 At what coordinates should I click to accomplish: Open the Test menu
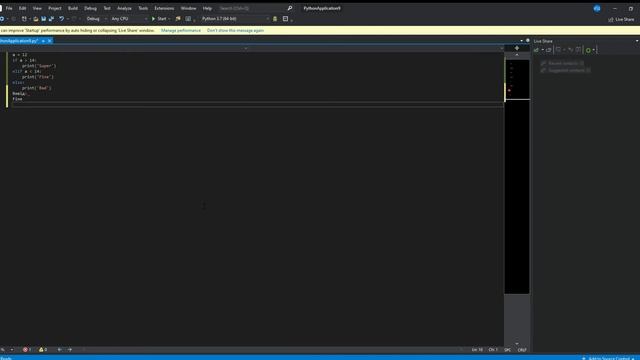pos(107,8)
